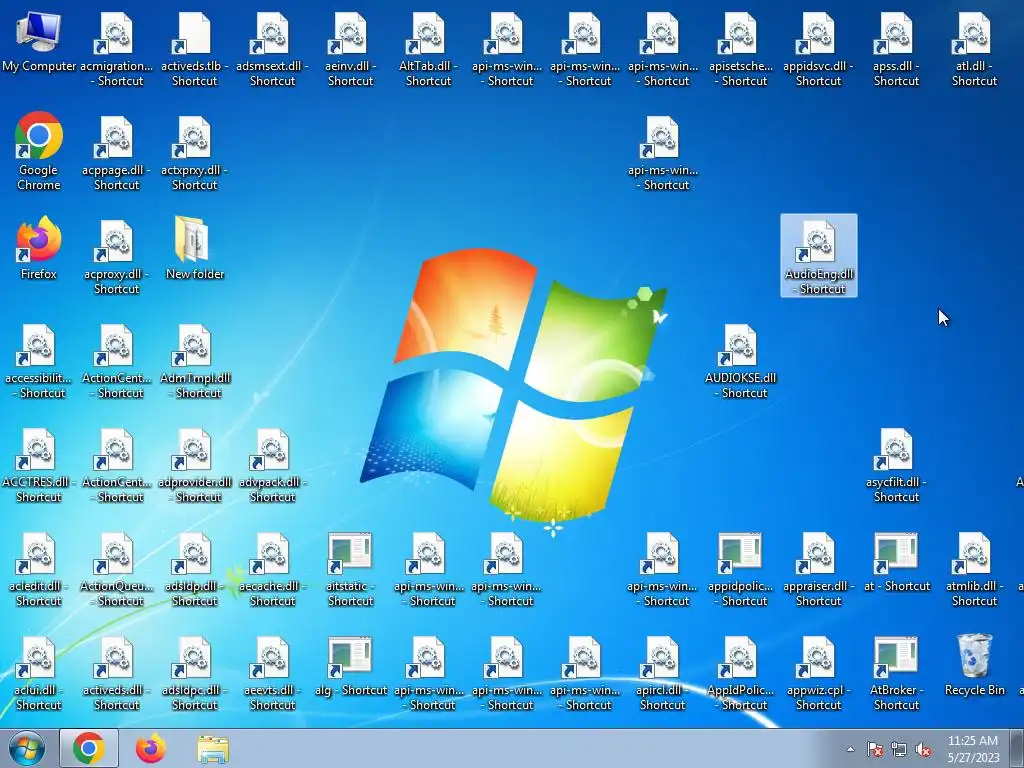The width and height of the screenshot is (1024, 768).
Task: Open Windows Explorer from the taskbar
Action: click(213, 748)
